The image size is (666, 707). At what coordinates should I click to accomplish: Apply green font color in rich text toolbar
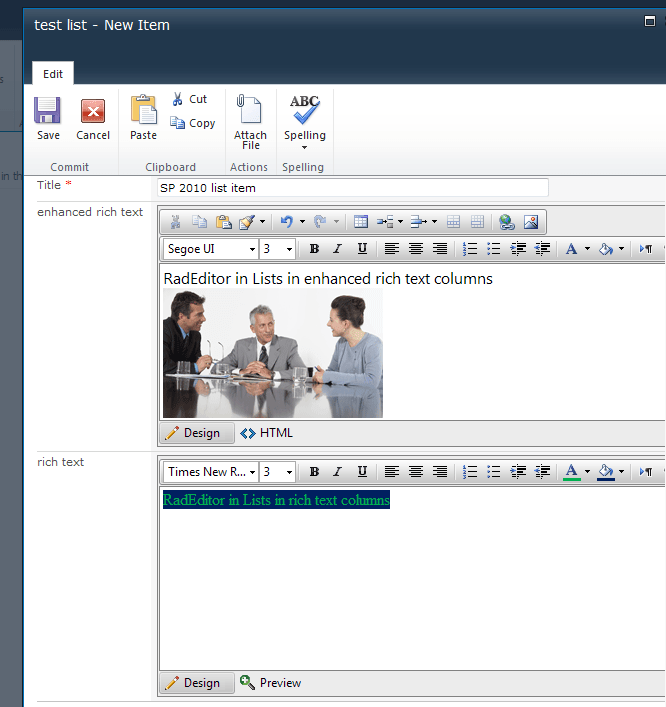tap(572, 472)
